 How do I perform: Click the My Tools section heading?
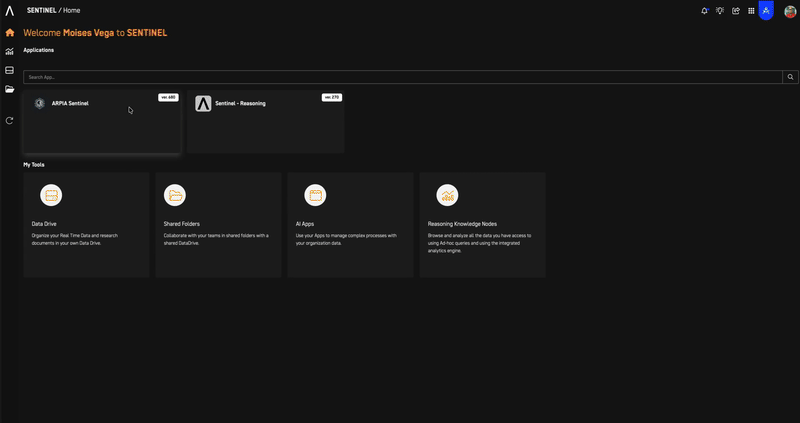(x=34, y=165)
